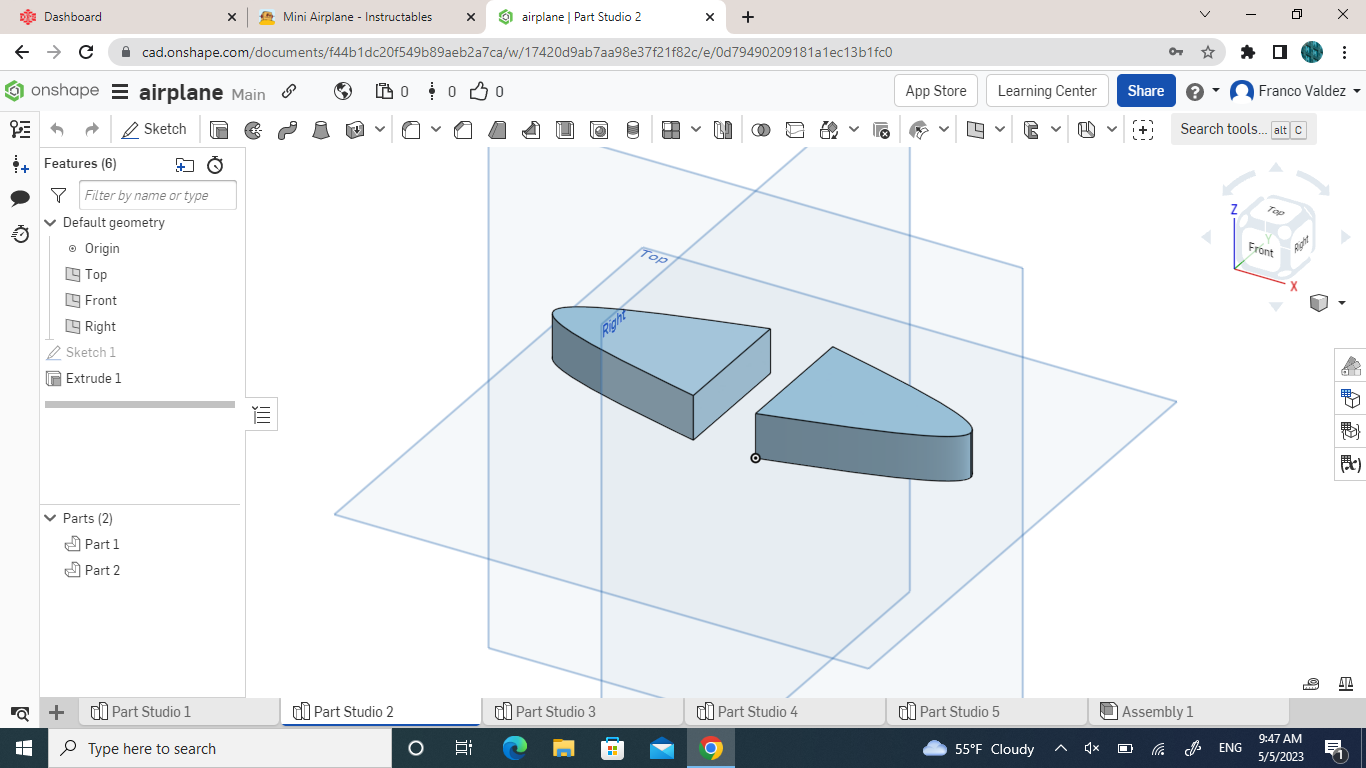Activate the Mirror tool
The height and width of the screenshot is (768, 1366).
coord(723,130)
